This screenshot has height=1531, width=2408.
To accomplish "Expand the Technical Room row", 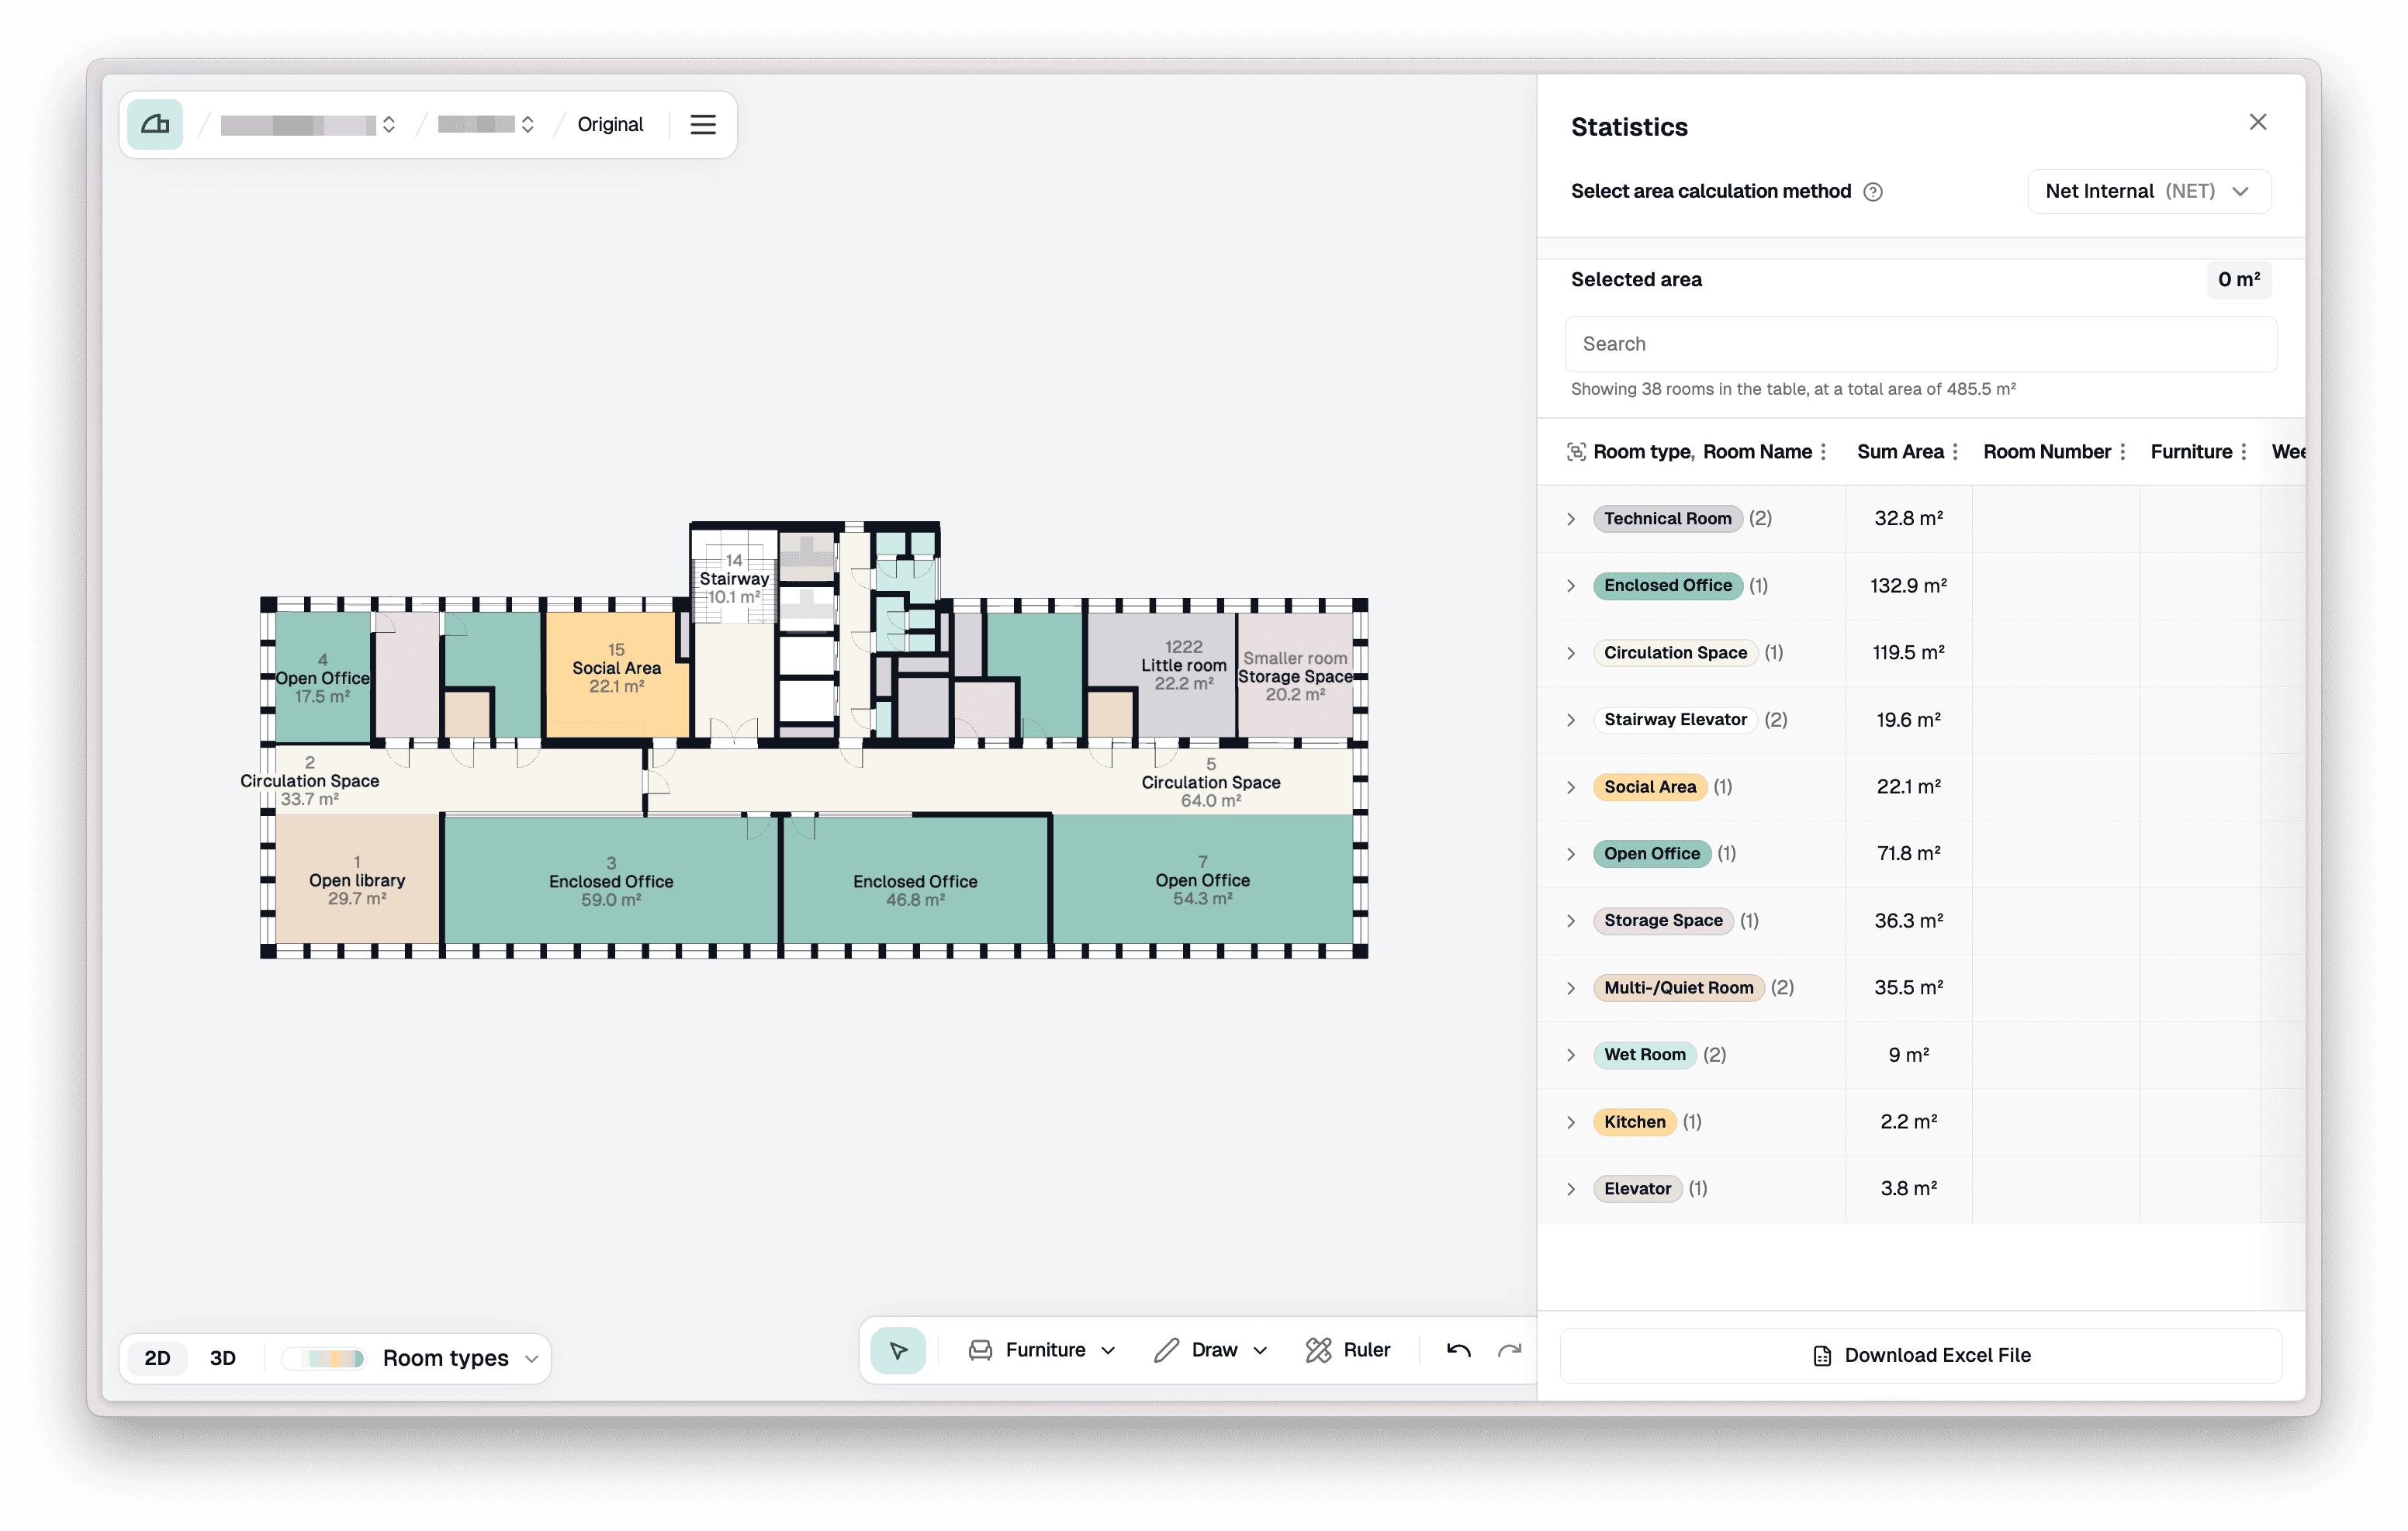I will point(1571,519).
